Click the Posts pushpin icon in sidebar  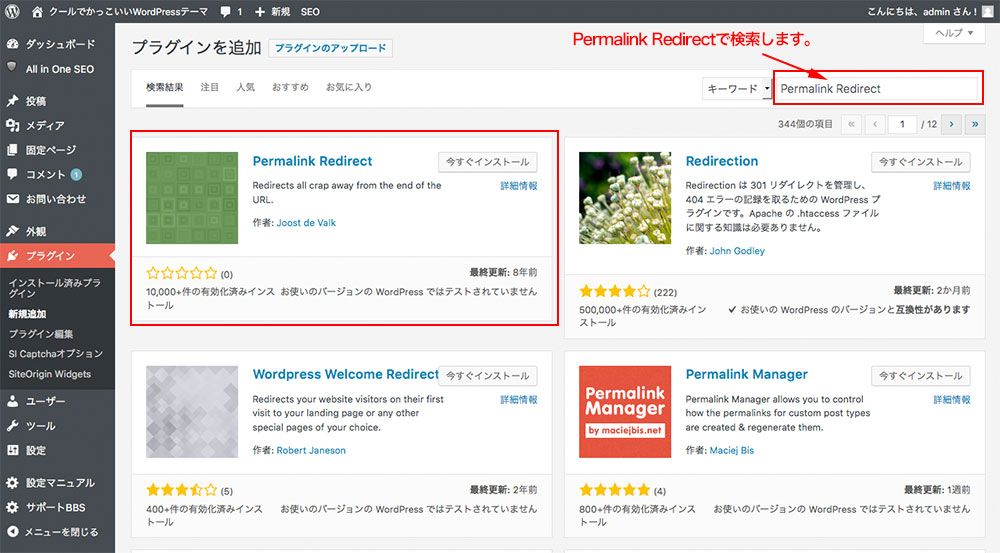pyautogui.click(x=13, y=101)
